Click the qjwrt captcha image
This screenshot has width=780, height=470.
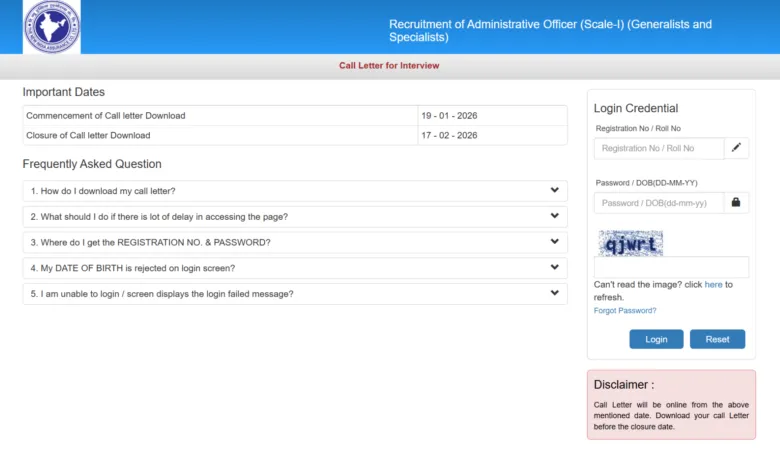(x=630, y=243)
